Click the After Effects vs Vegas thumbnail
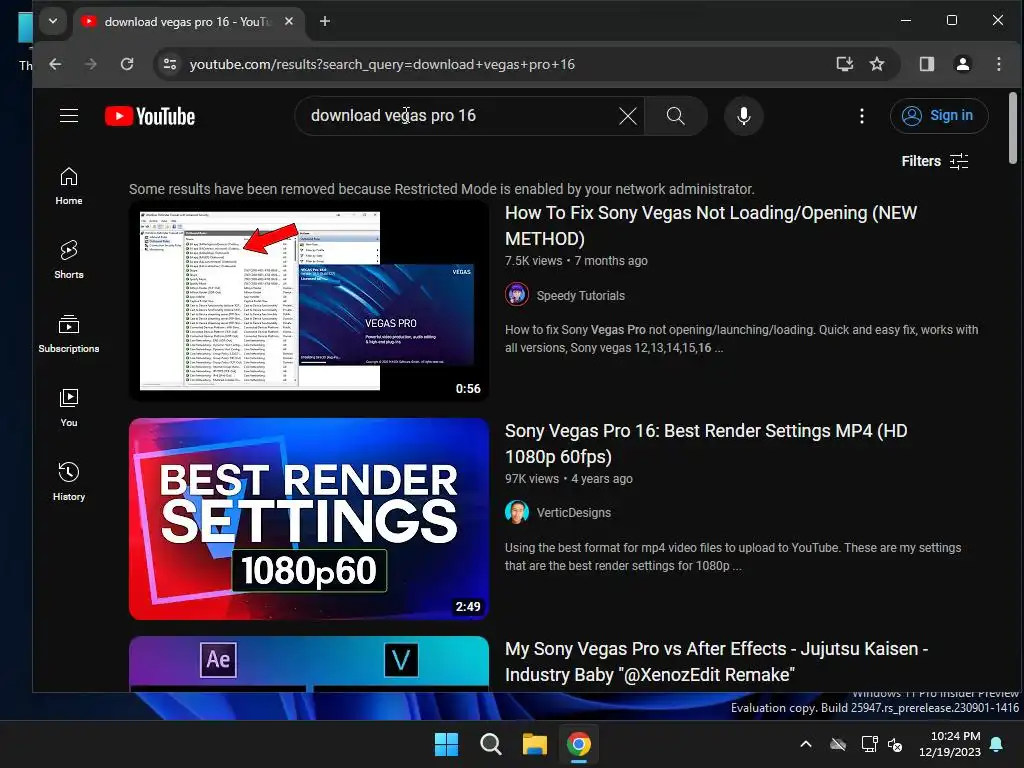The image size is (1024, 768). (x=309, y=664)
